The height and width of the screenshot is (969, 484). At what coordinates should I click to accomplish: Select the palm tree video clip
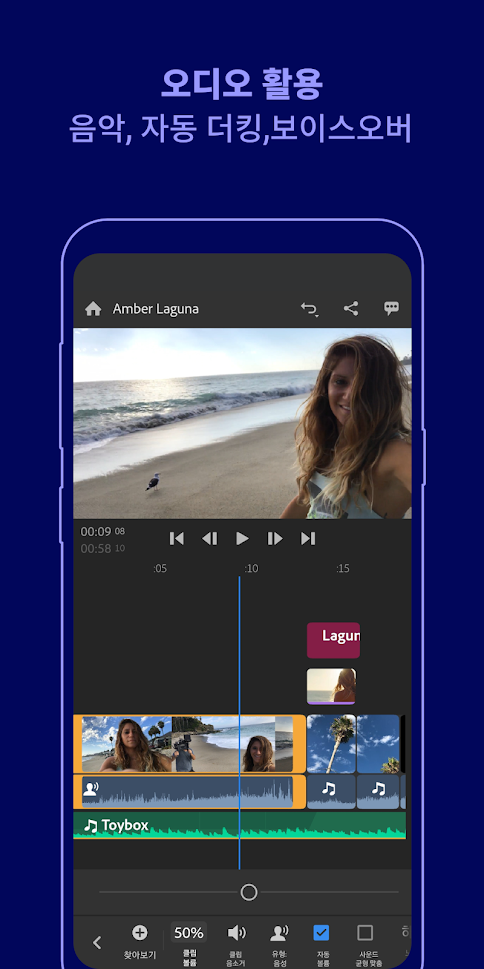pyautogui.click(x=331, y=744)
